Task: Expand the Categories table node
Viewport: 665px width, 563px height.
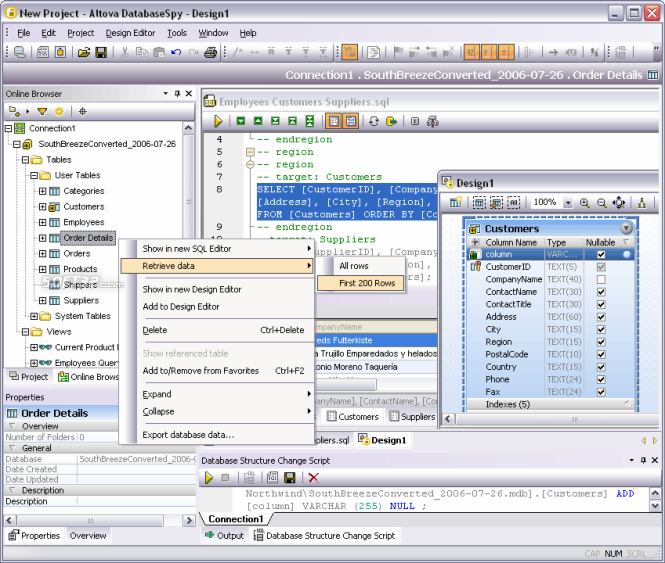Action: point(42,191)
